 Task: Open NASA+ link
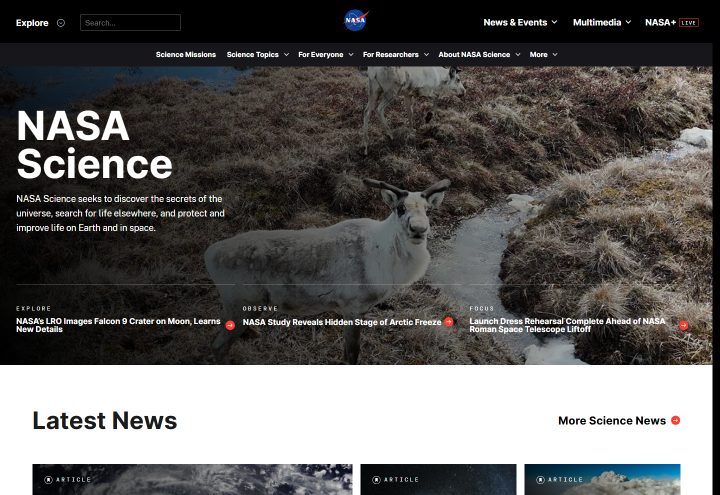coord(660,22)
